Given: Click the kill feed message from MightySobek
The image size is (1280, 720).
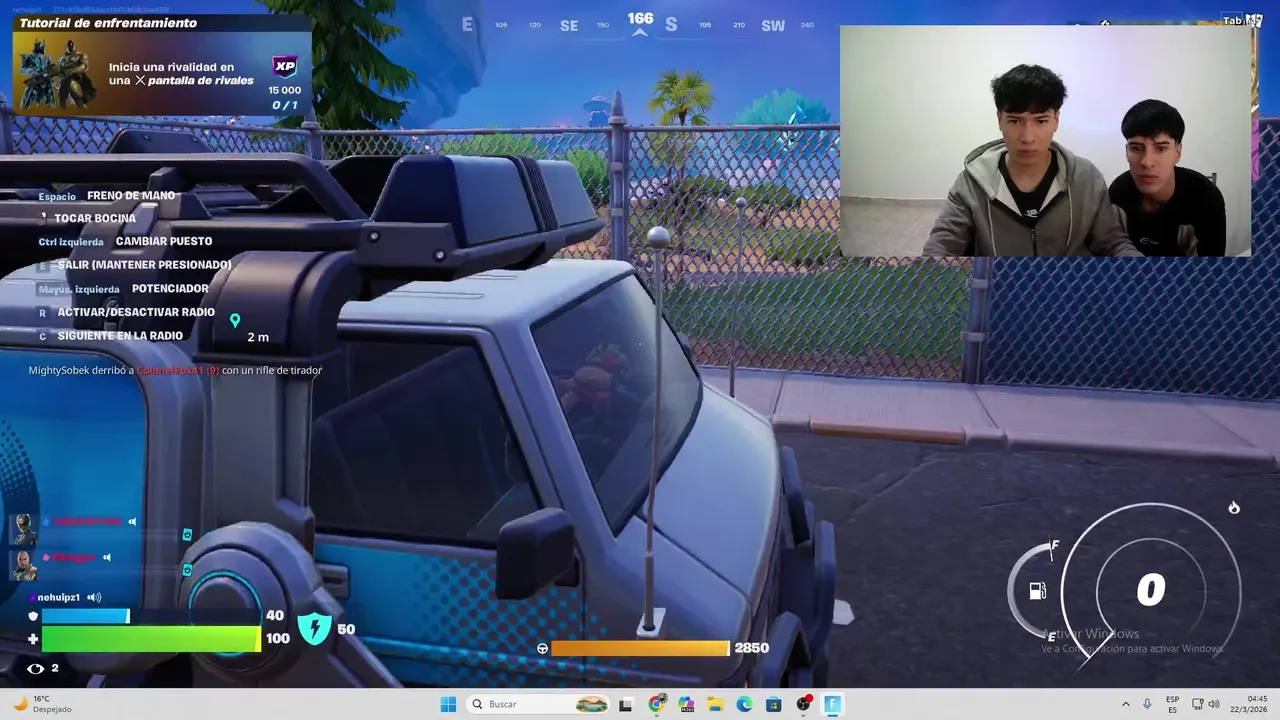Looking at the screenshot, I should point(175,370).
